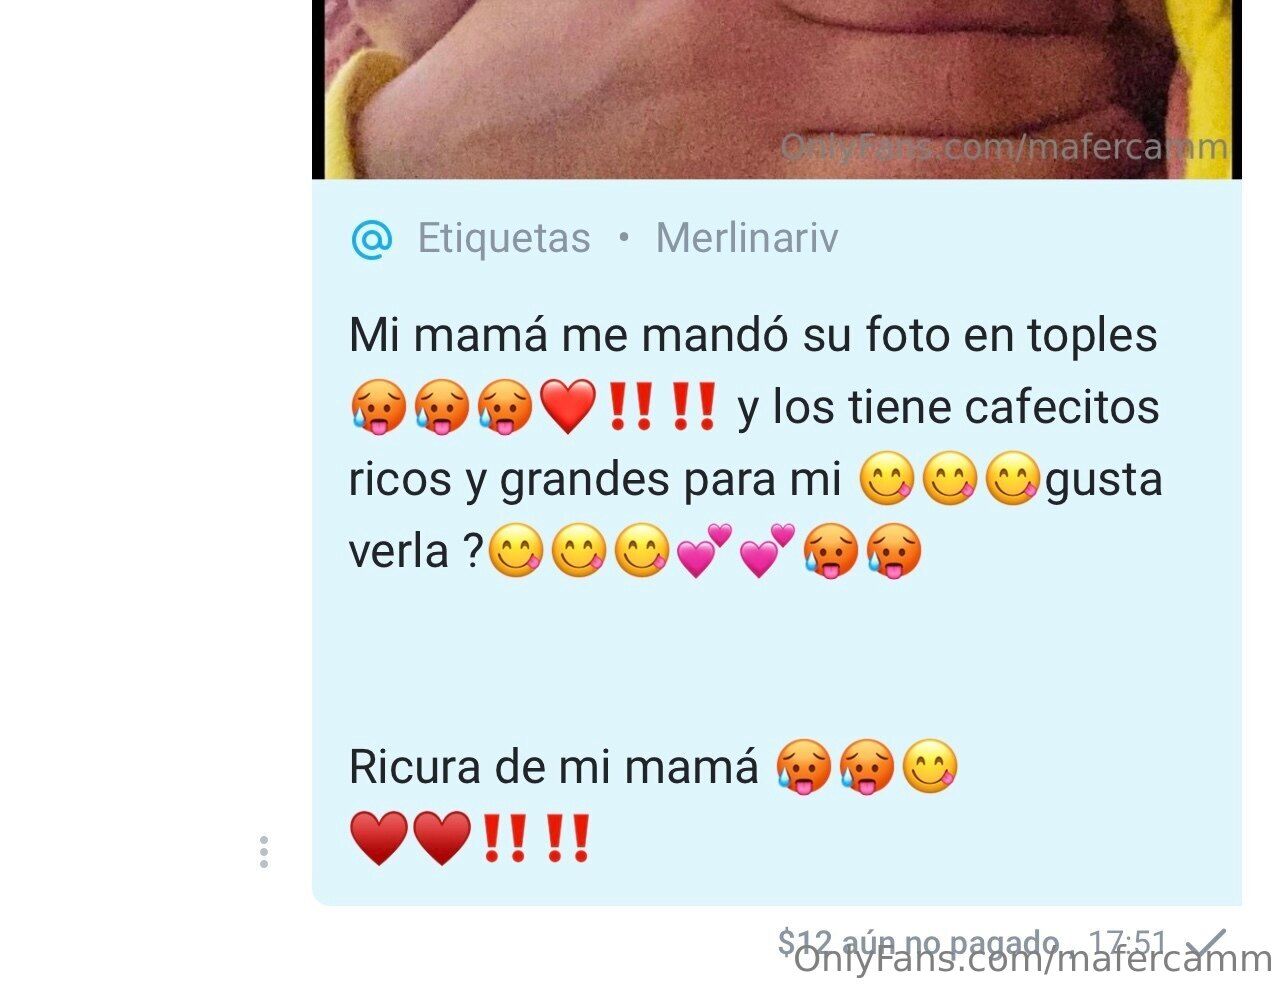Click the two red hearts on the last line
The width and height of the screenshot is (1287, 993).
[x=410, y=839]
